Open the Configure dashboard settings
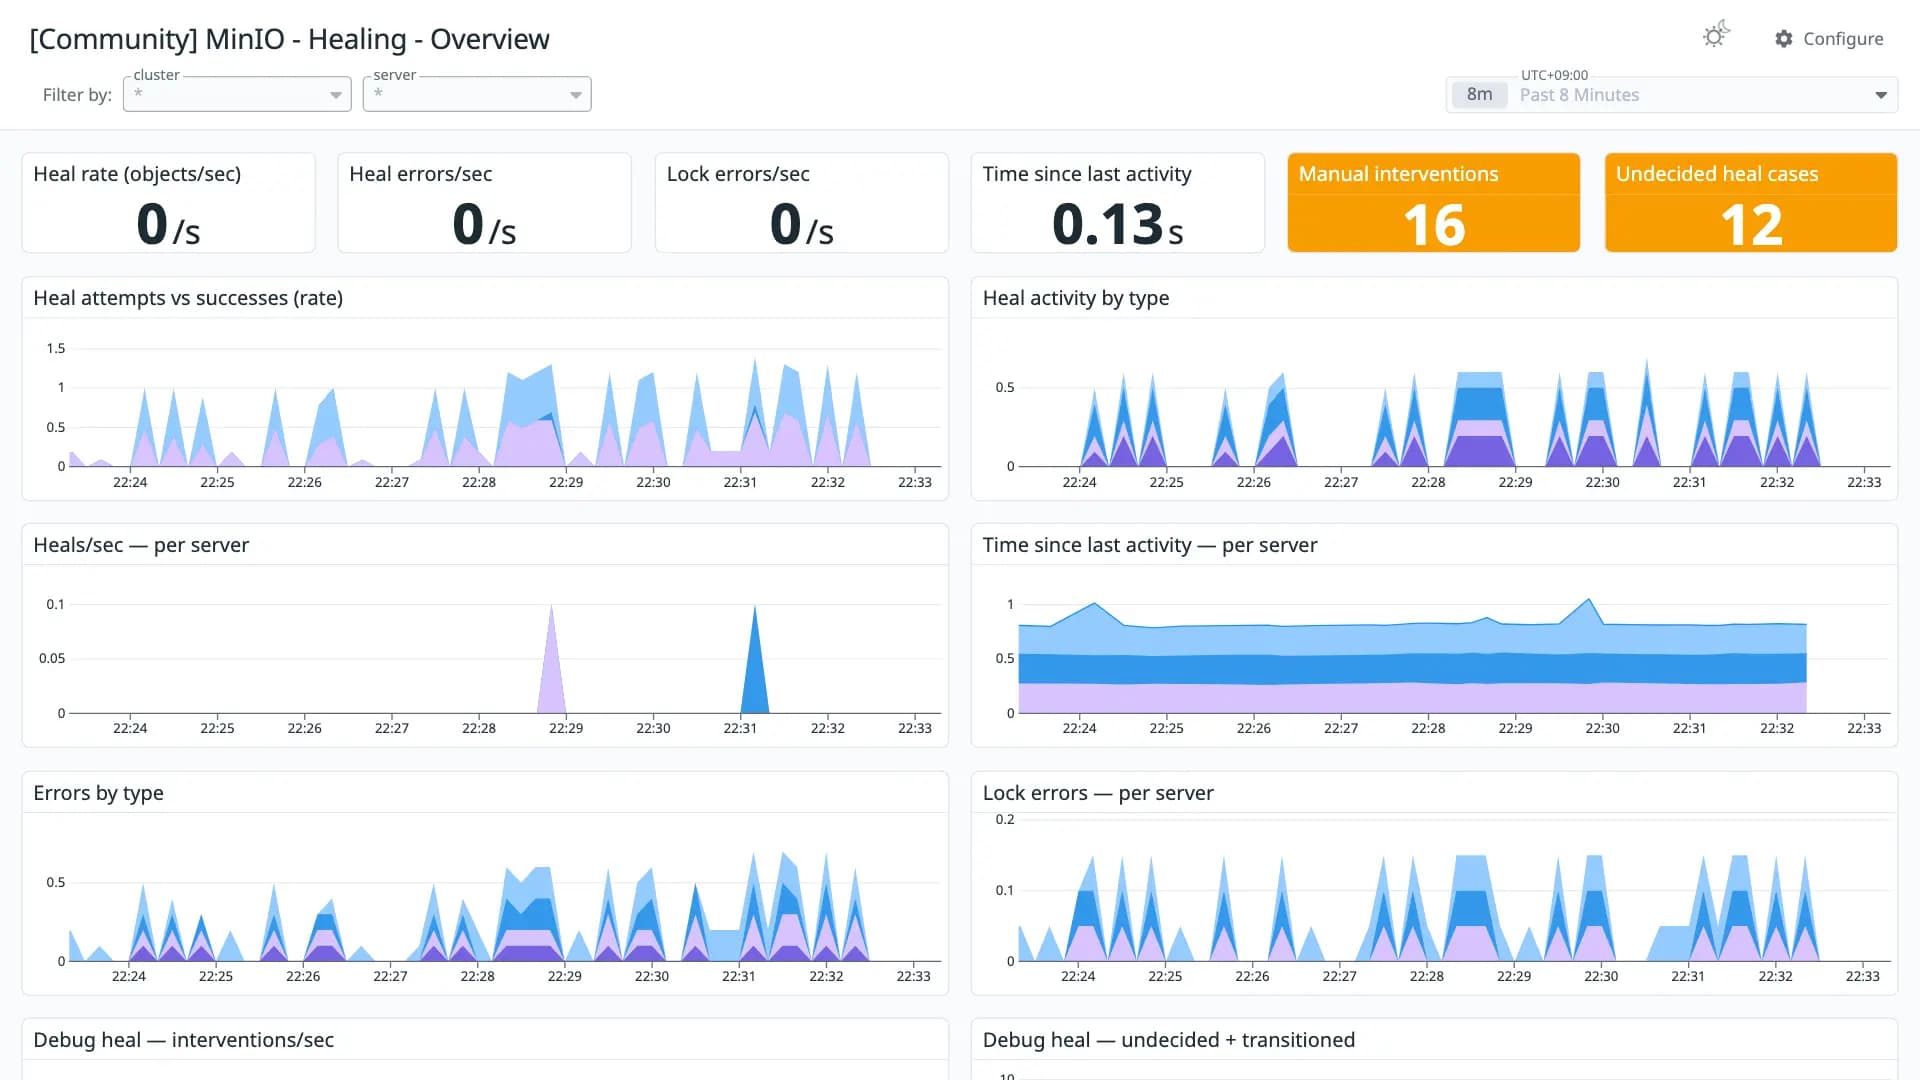The width and height of the screenshot is (1920, 1080). tap(1829, 38)
